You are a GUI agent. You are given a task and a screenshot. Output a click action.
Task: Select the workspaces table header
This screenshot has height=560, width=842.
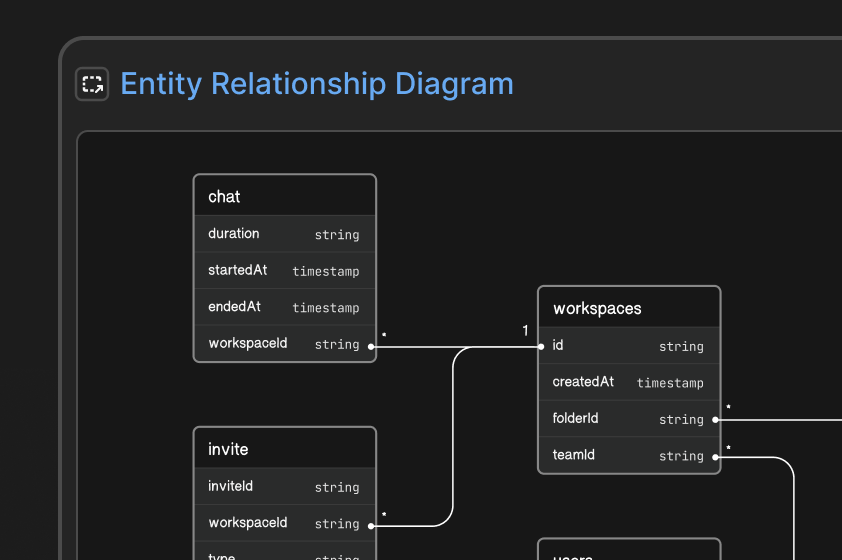(629, 308)
